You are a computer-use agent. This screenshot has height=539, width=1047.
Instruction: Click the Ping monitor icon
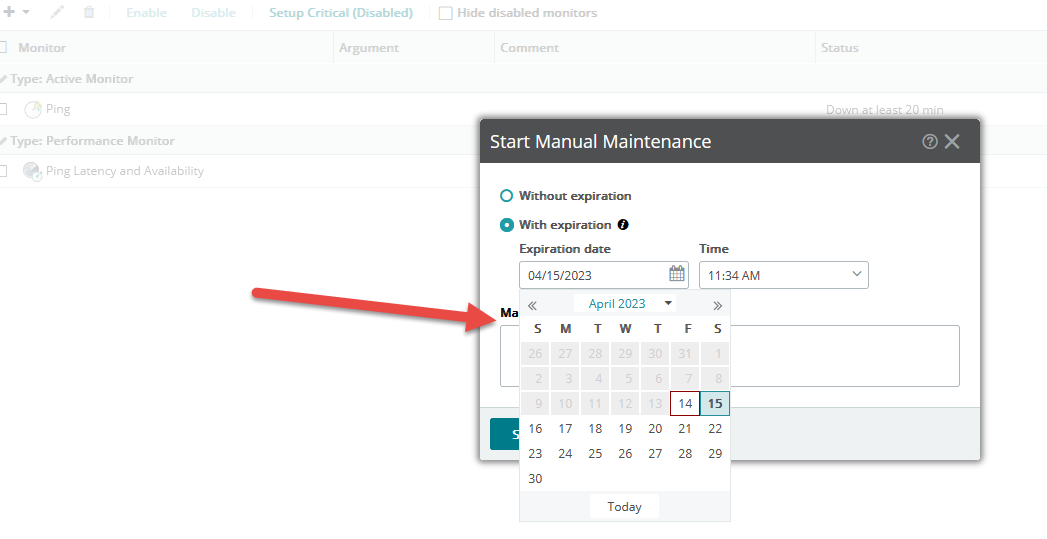point(32,110)
